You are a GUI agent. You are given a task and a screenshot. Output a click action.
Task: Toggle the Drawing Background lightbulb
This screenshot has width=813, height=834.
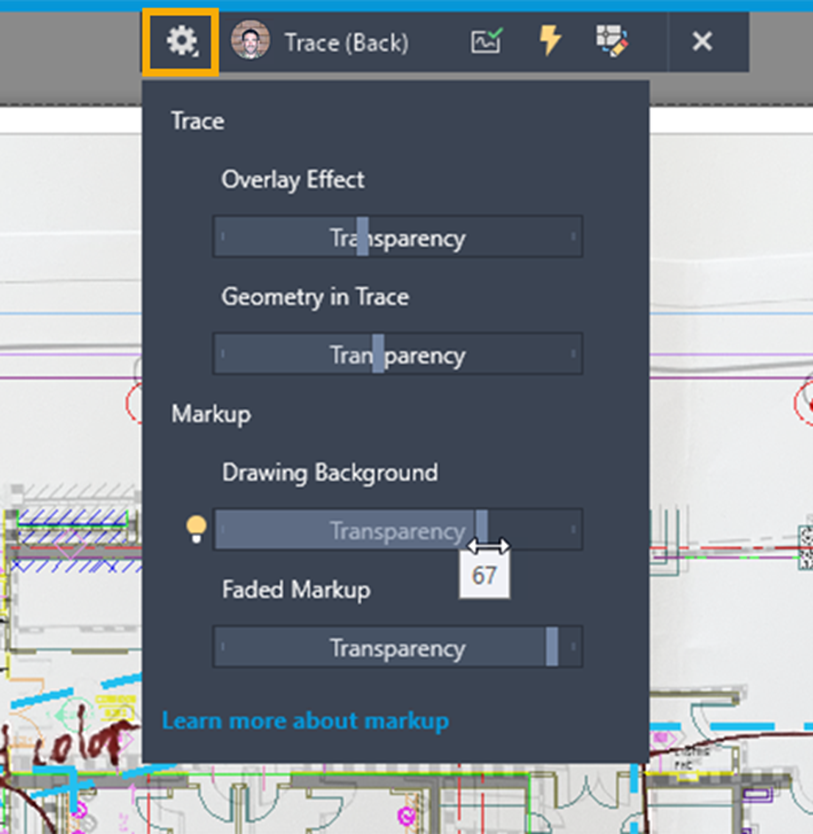click(196, 529)
